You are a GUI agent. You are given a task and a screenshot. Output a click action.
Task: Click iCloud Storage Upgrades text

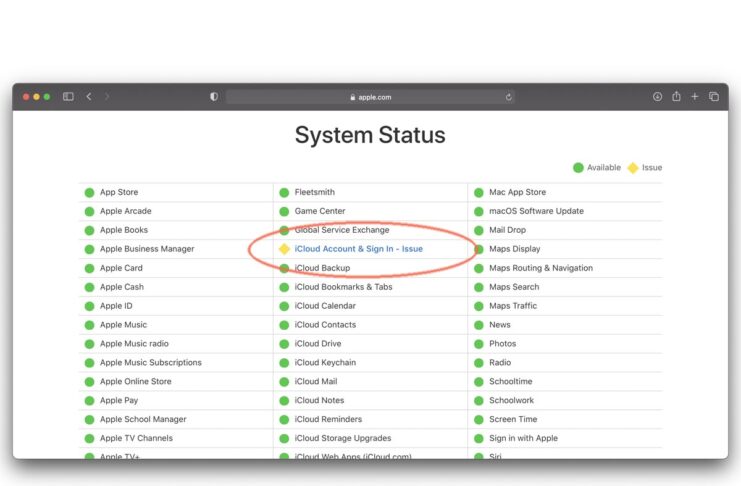(343, 438)
